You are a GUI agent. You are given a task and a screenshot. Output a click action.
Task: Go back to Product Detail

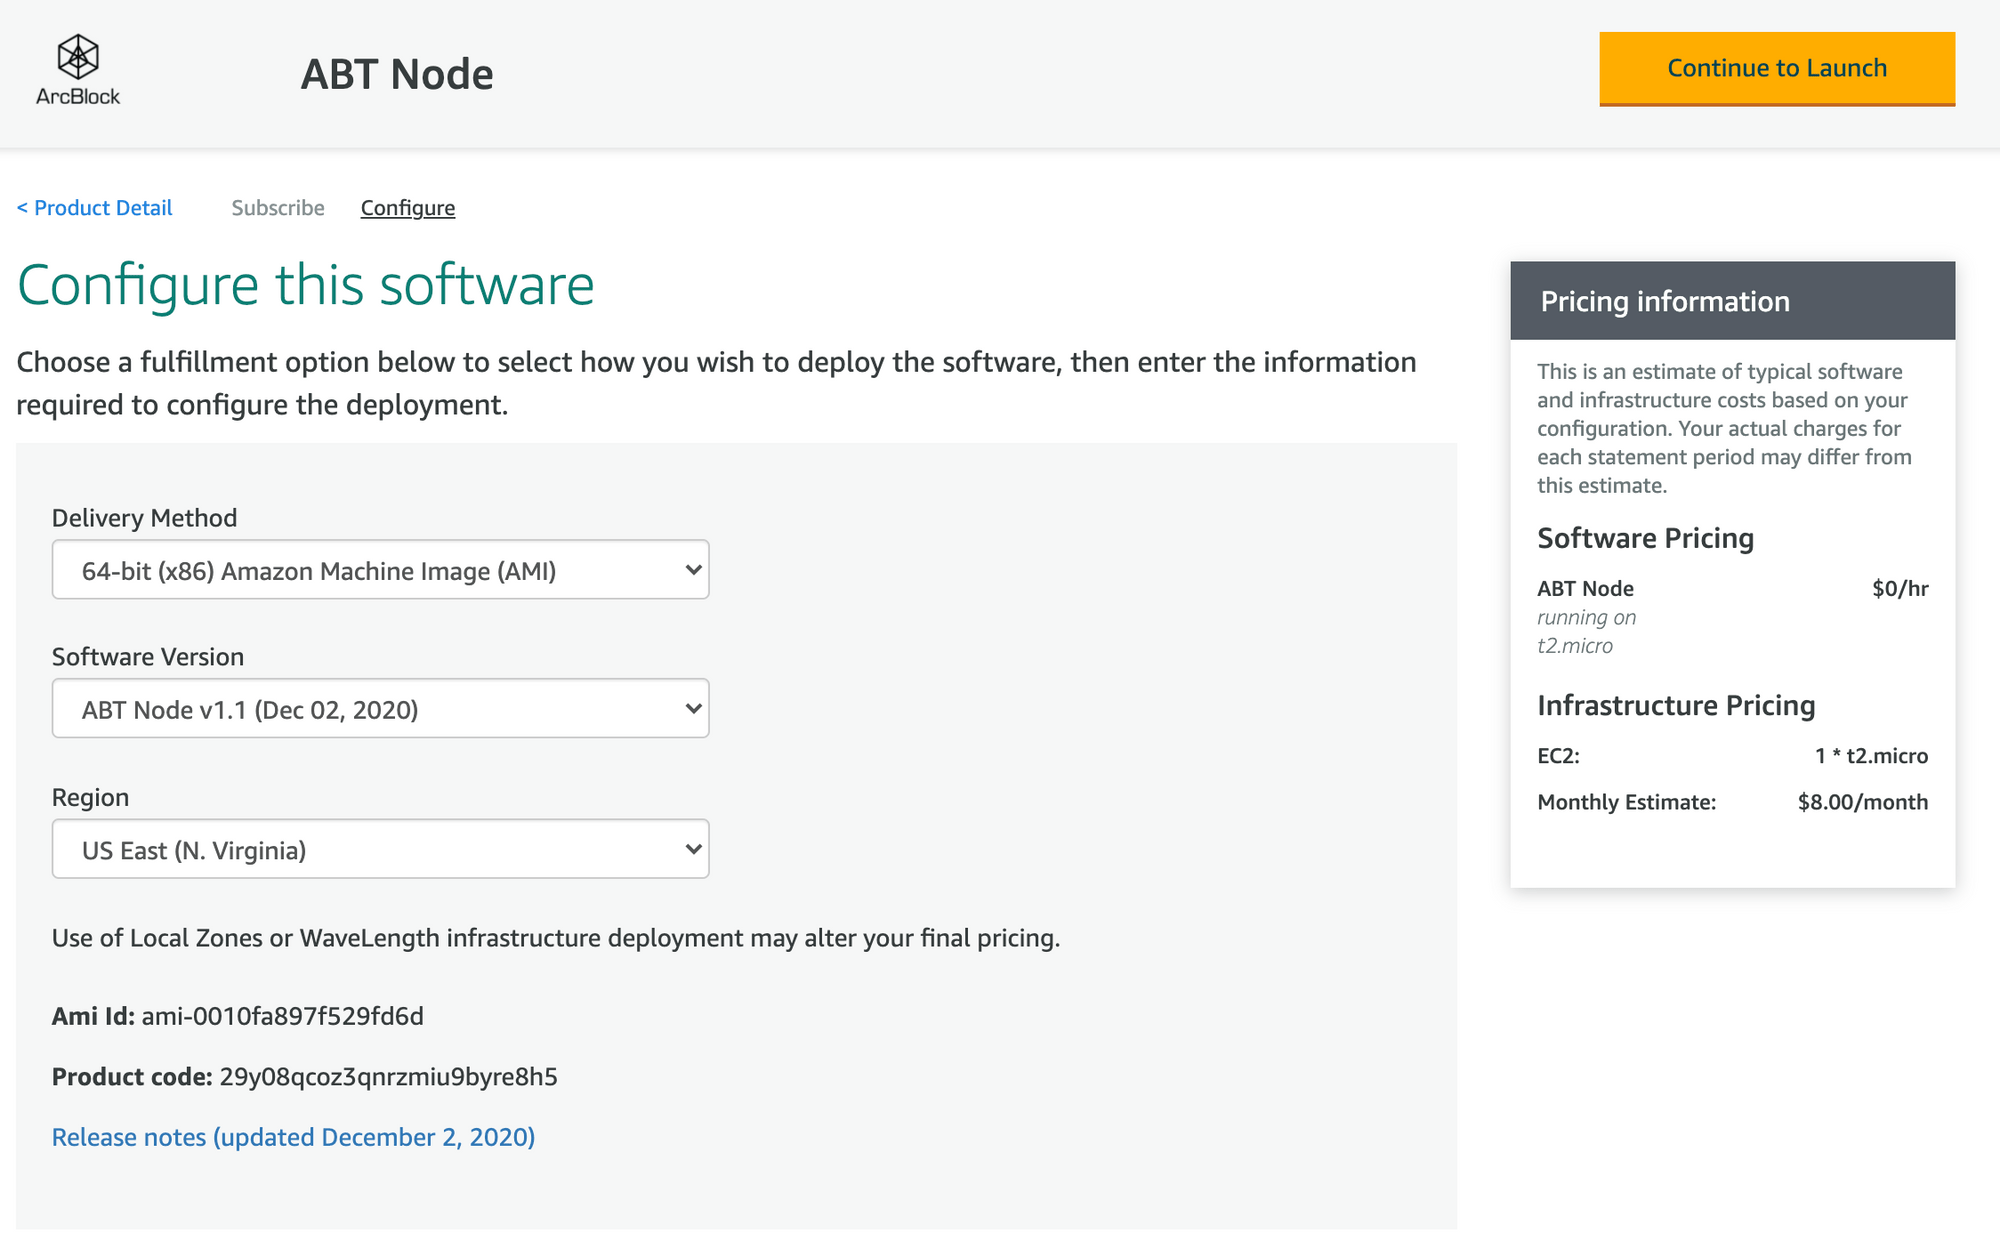coord(94,208)
